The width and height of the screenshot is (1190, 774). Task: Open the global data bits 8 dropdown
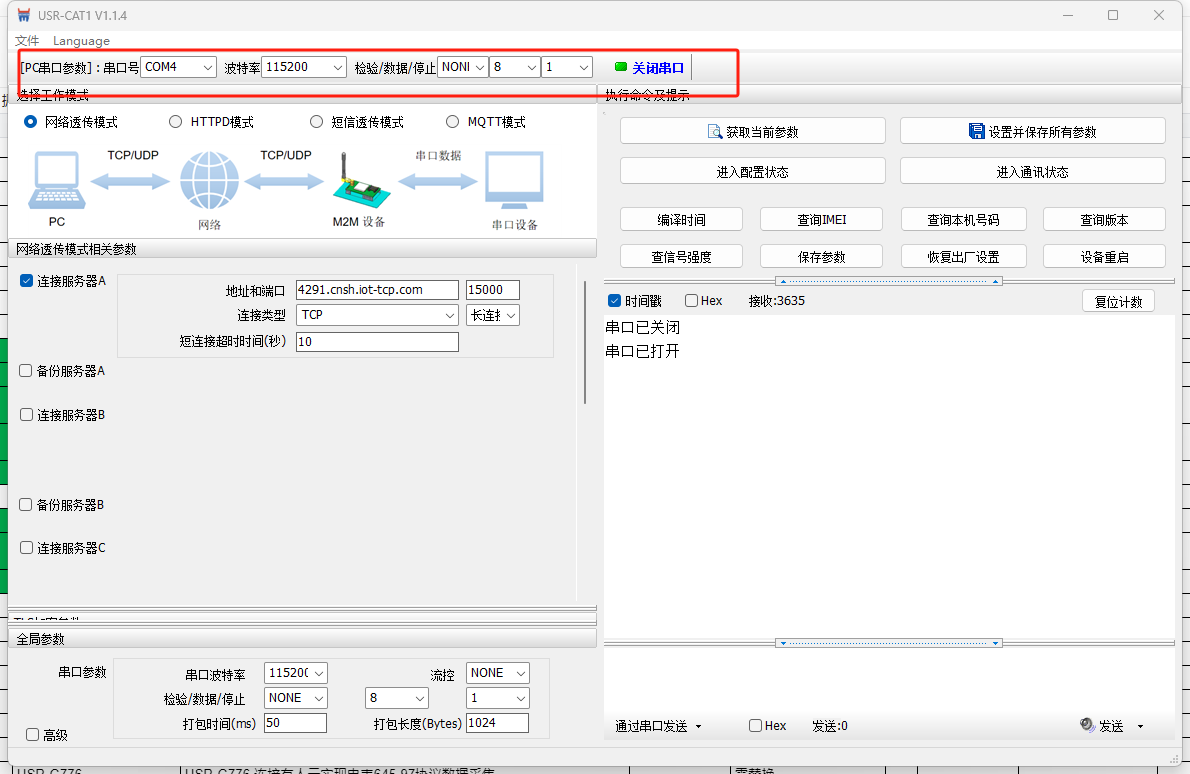[396, 698]
